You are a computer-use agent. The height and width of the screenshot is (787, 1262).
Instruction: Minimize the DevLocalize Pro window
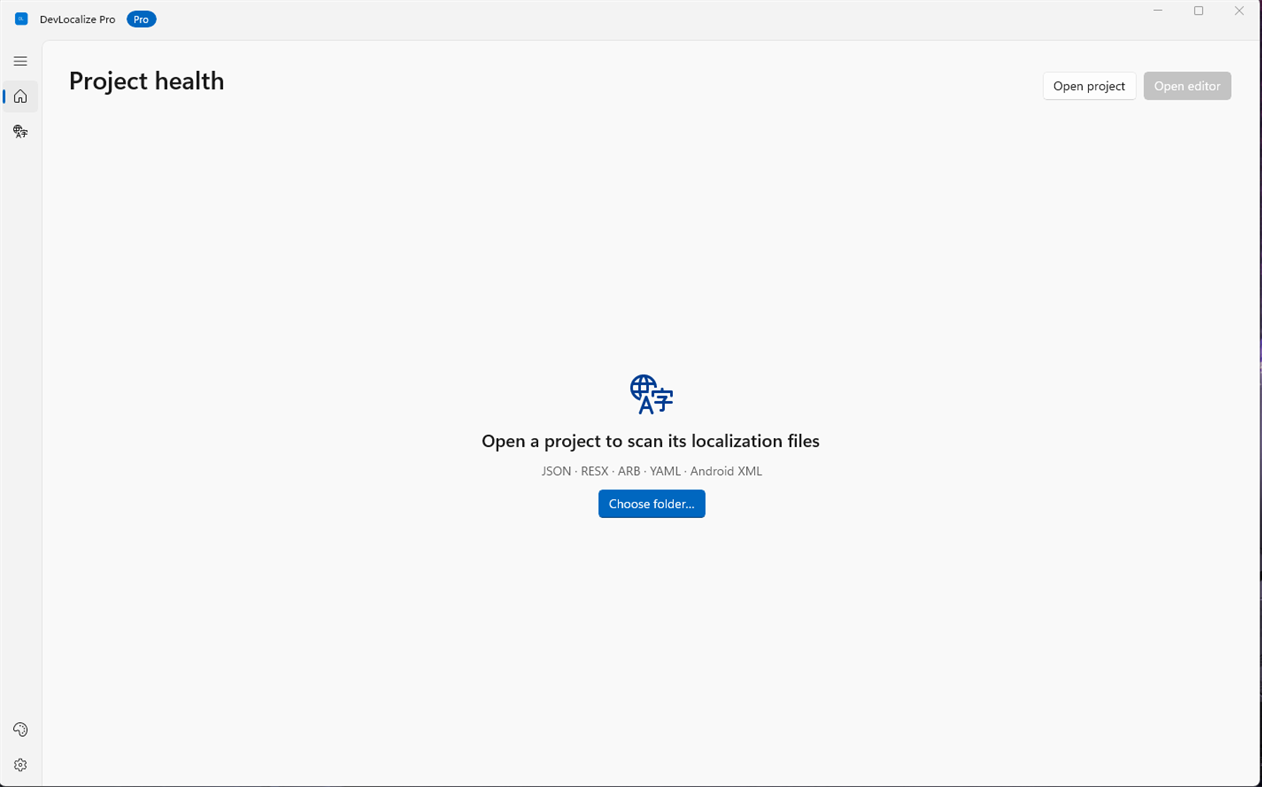[x=1158, y=11]
